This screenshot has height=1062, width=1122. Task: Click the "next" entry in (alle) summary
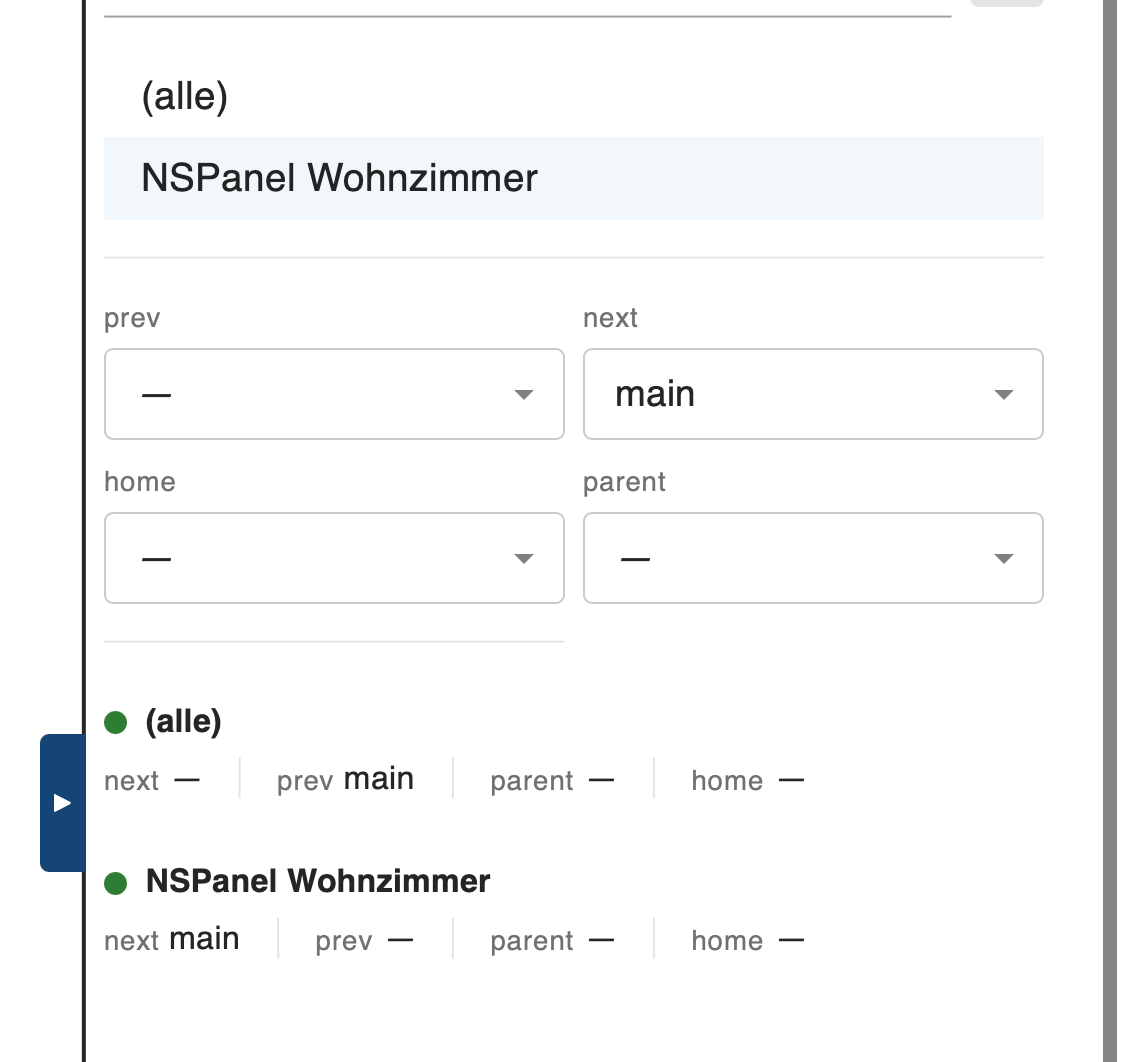click(152, 780)
